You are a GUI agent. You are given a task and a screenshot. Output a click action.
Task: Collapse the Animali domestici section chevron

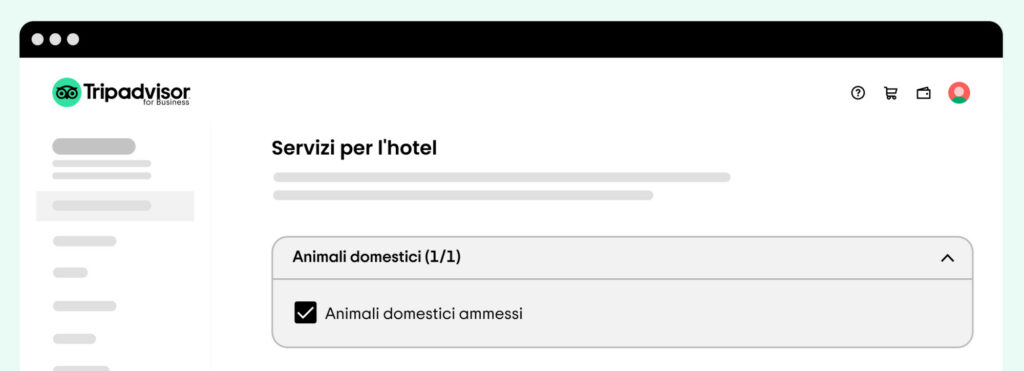[947, 258]
